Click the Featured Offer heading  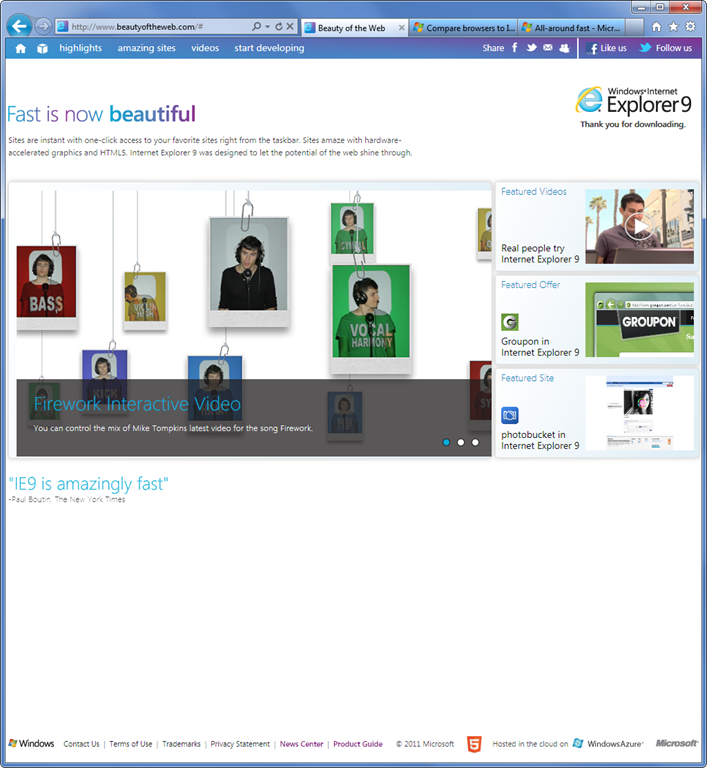[530, 285]
